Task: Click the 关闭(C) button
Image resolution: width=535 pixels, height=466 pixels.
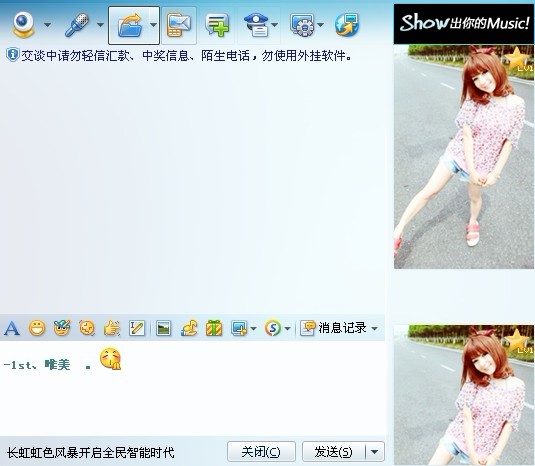Action: tap(261, 452)
